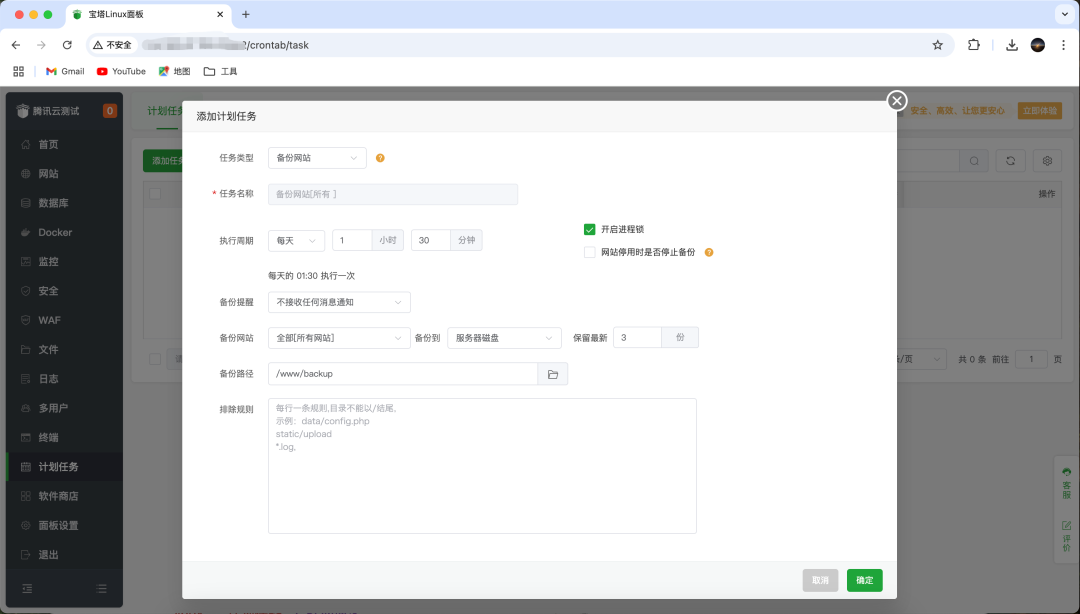The height and width of the screenshot is (614, 1080).
Task: Click the refresh icon in task list toolbar
Action: [1011, 161]
